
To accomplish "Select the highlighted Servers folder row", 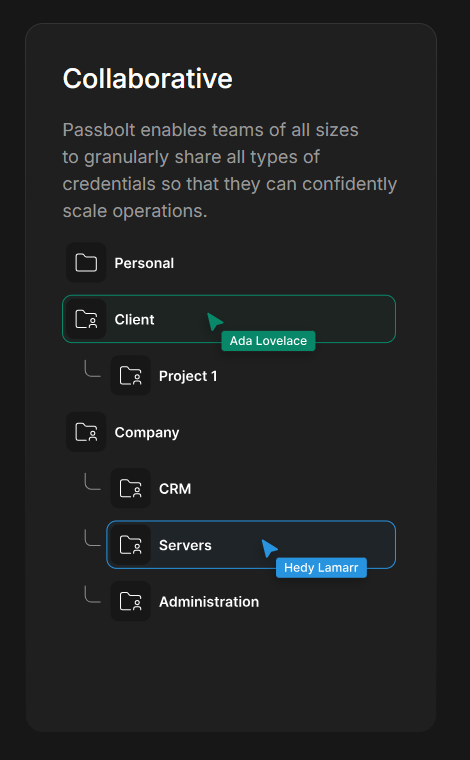I will [x=251, y=545].
